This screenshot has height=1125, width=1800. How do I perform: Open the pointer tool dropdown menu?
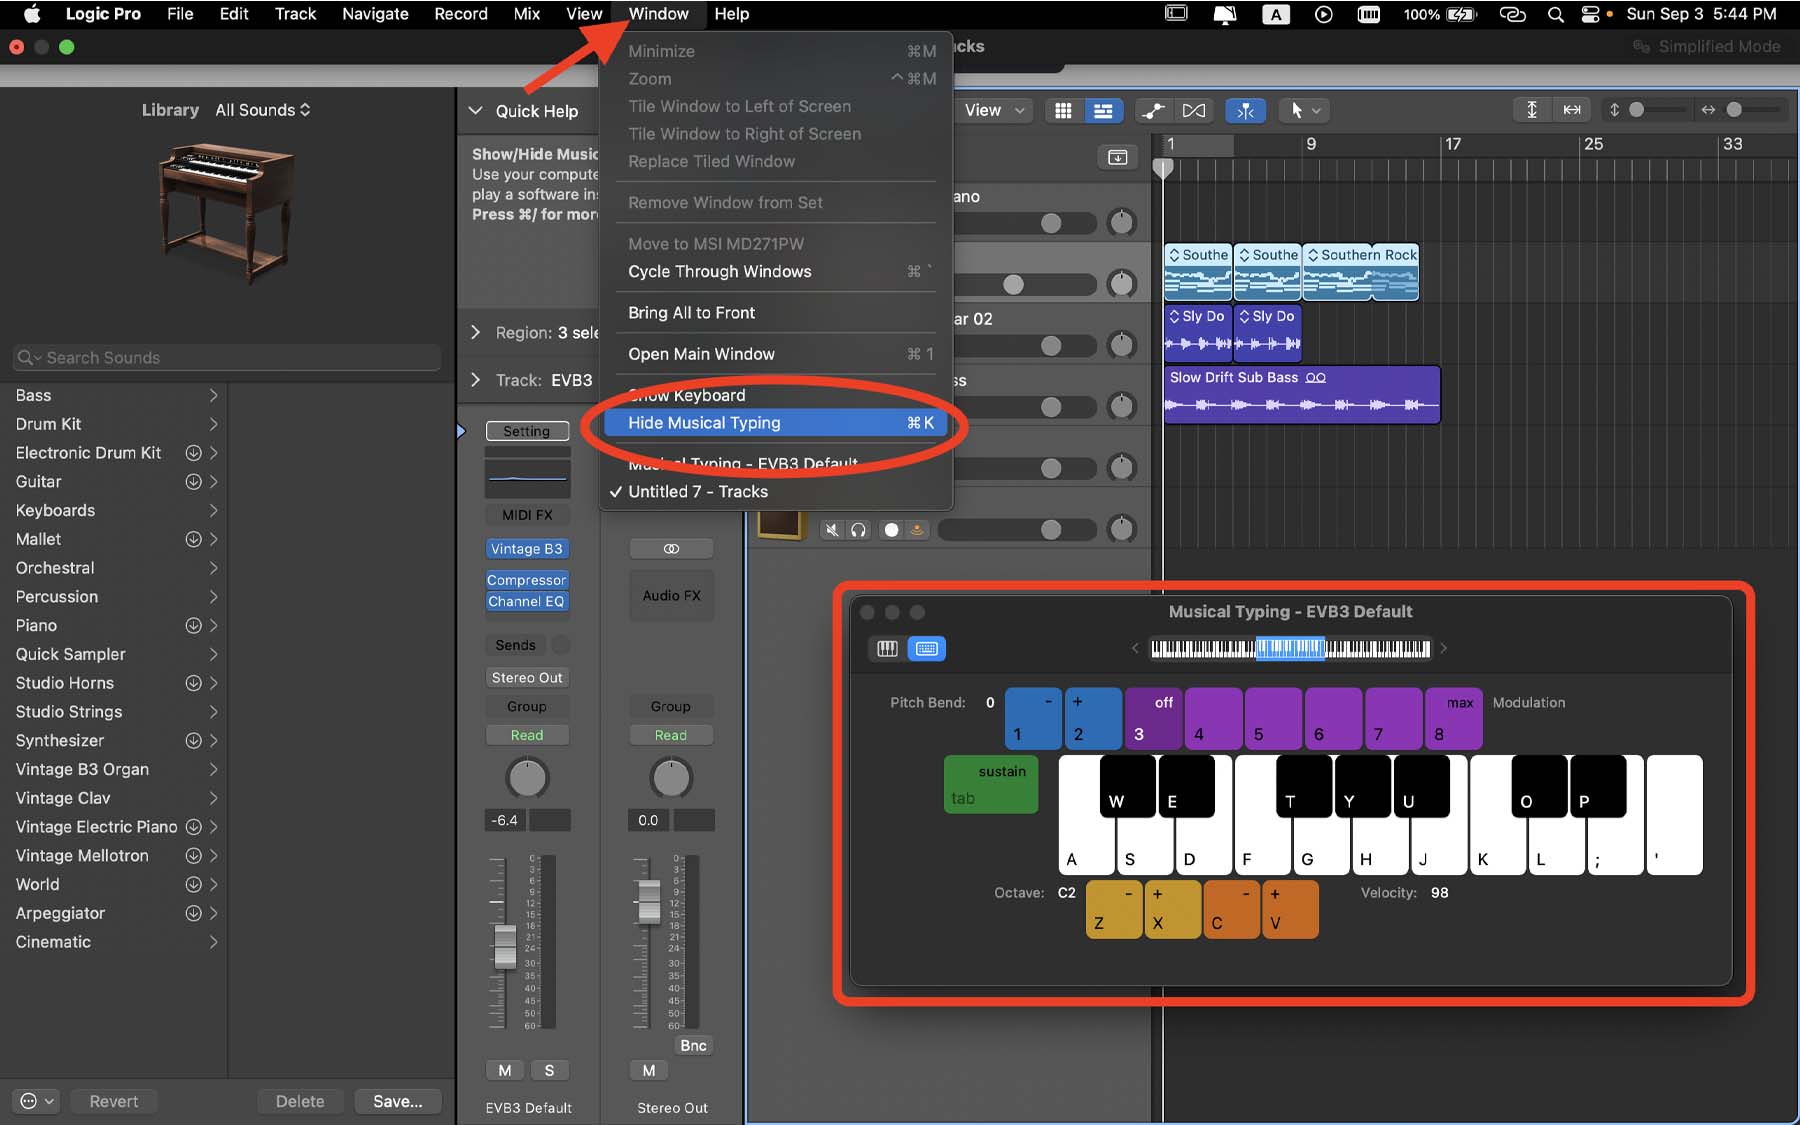click(x=1305, y=110)
